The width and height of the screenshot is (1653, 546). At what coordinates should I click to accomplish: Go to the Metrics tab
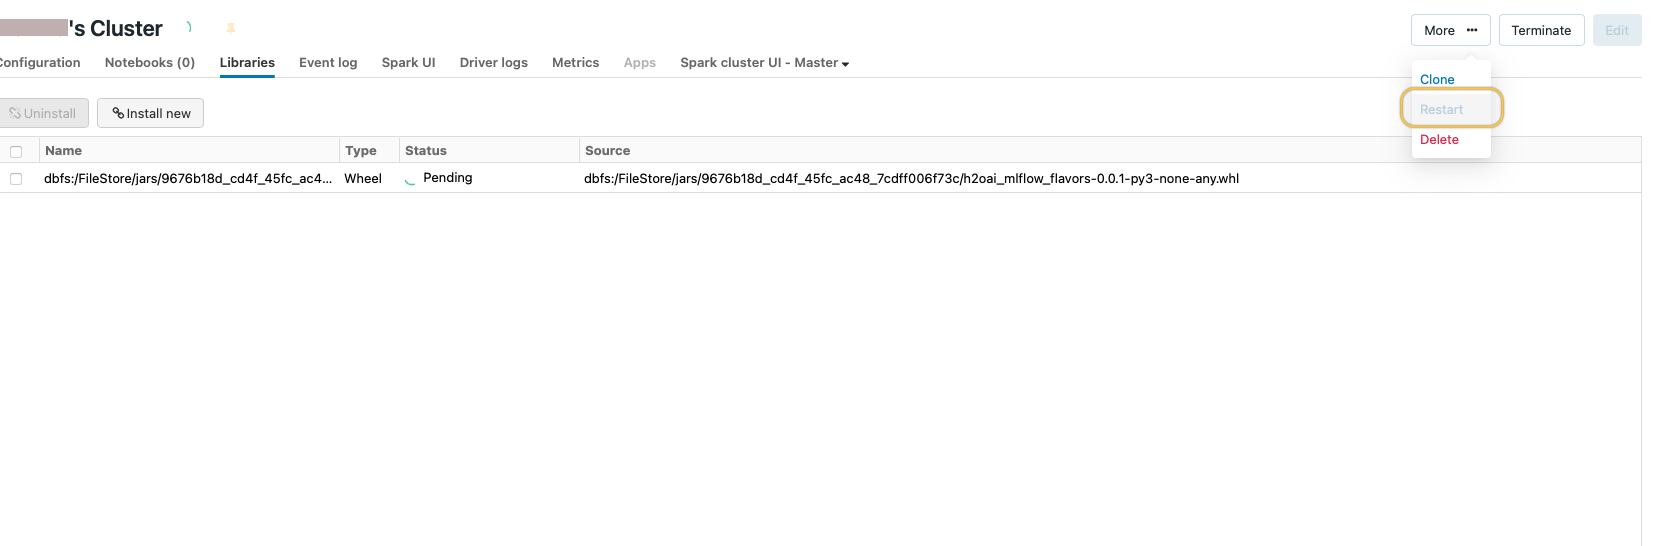tap(575, 63)
